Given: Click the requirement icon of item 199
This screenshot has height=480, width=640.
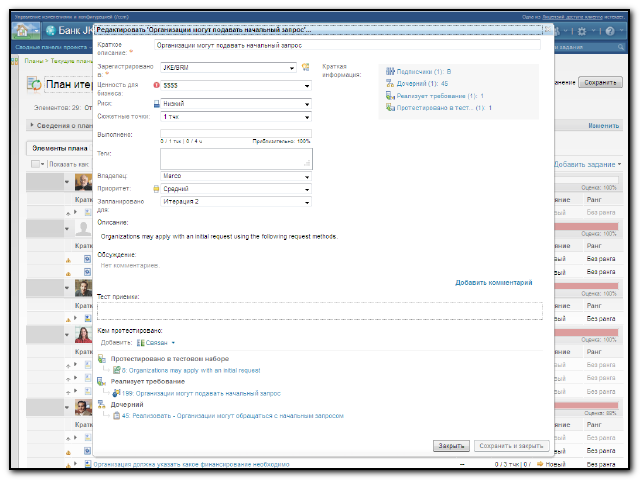Looking at the screenshot, I should tap(117, 393).
